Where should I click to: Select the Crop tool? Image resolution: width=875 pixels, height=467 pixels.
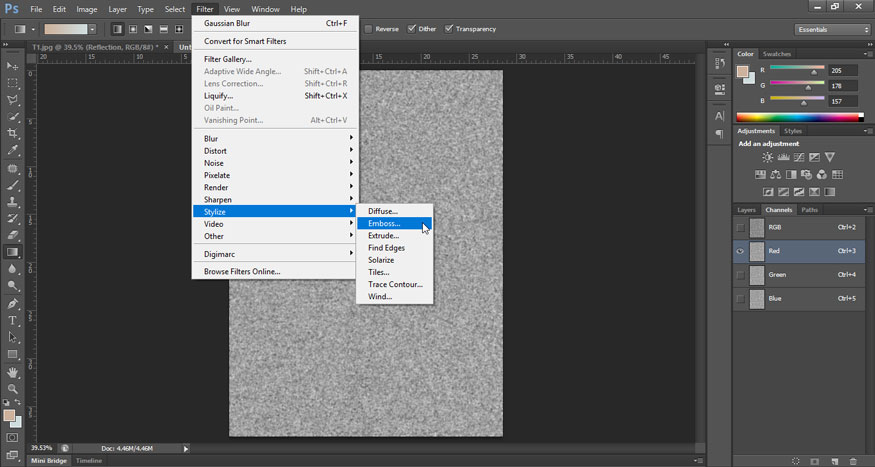coord(13,133)
